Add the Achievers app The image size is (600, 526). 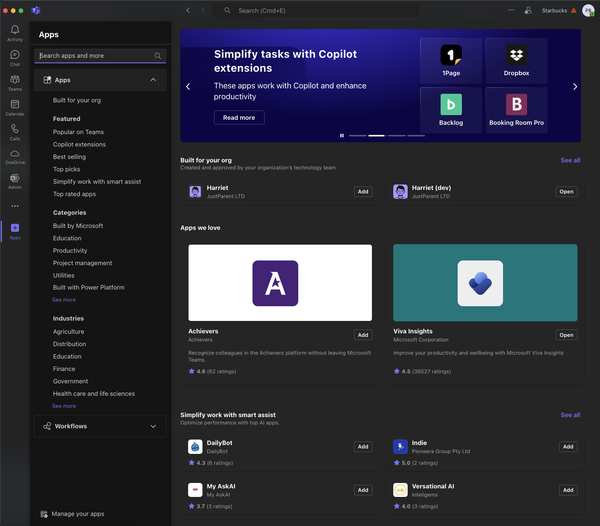[363, 335]
